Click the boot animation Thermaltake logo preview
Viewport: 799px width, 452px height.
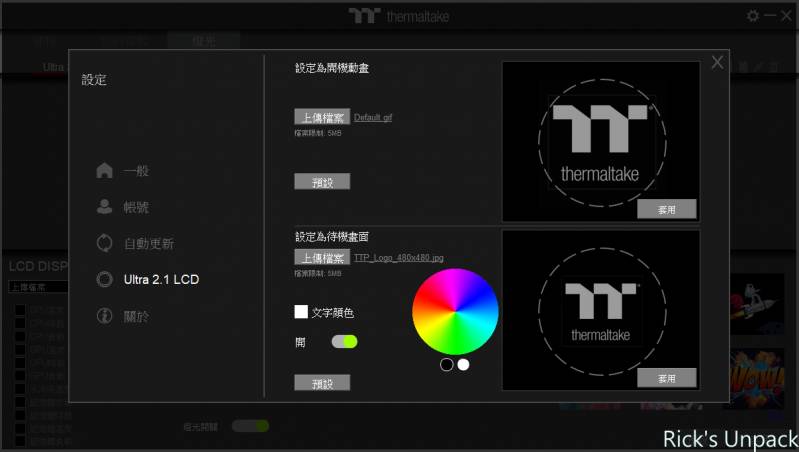tap(601, 142)
